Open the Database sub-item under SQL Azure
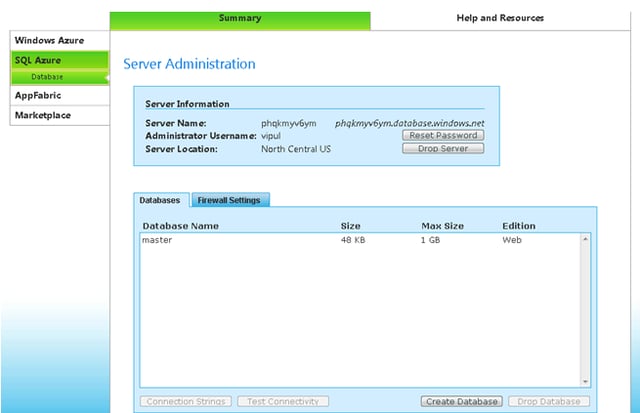The image size is (640, 413). [x=60, y=77]
